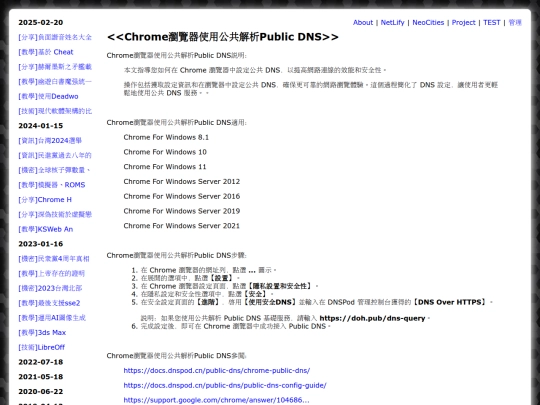
Task: Open the [技術]現代軟體架構的比 article
Action: pyautogui.click(x=55, y=111)
